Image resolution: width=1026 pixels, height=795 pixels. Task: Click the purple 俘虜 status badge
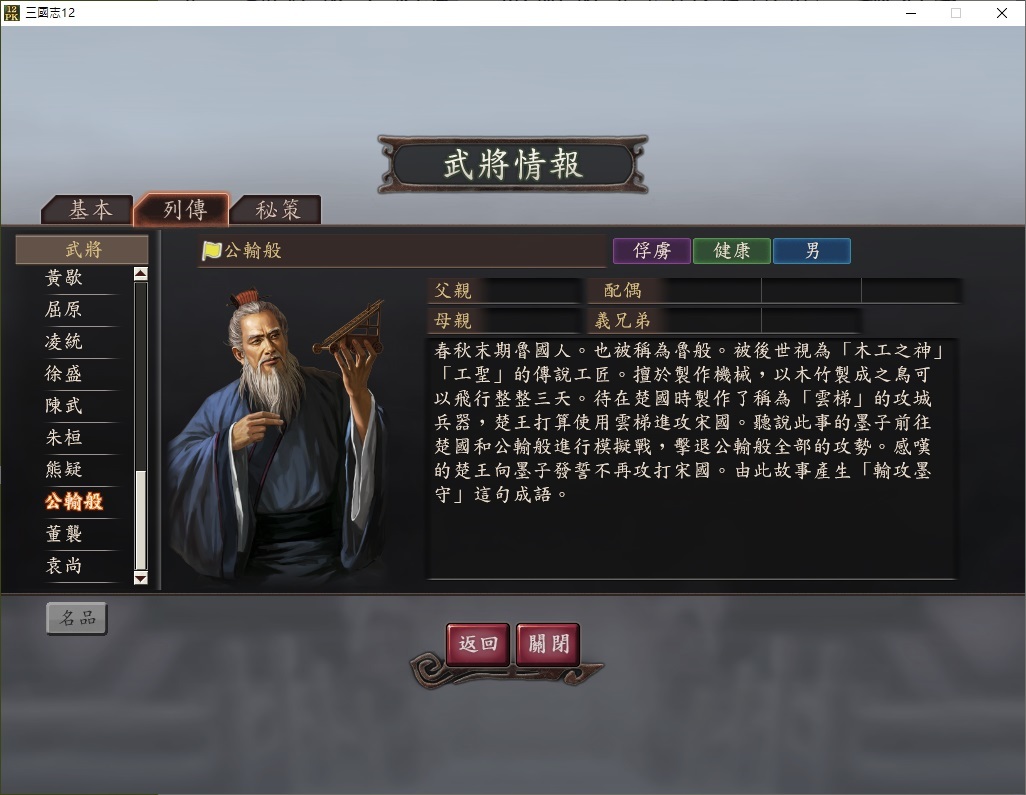point(652,251)
